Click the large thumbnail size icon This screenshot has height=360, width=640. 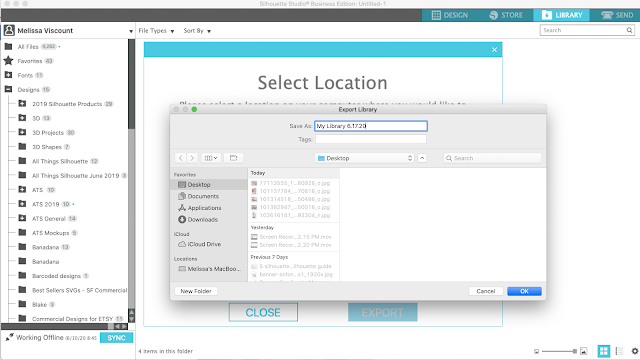click(584, 351)
